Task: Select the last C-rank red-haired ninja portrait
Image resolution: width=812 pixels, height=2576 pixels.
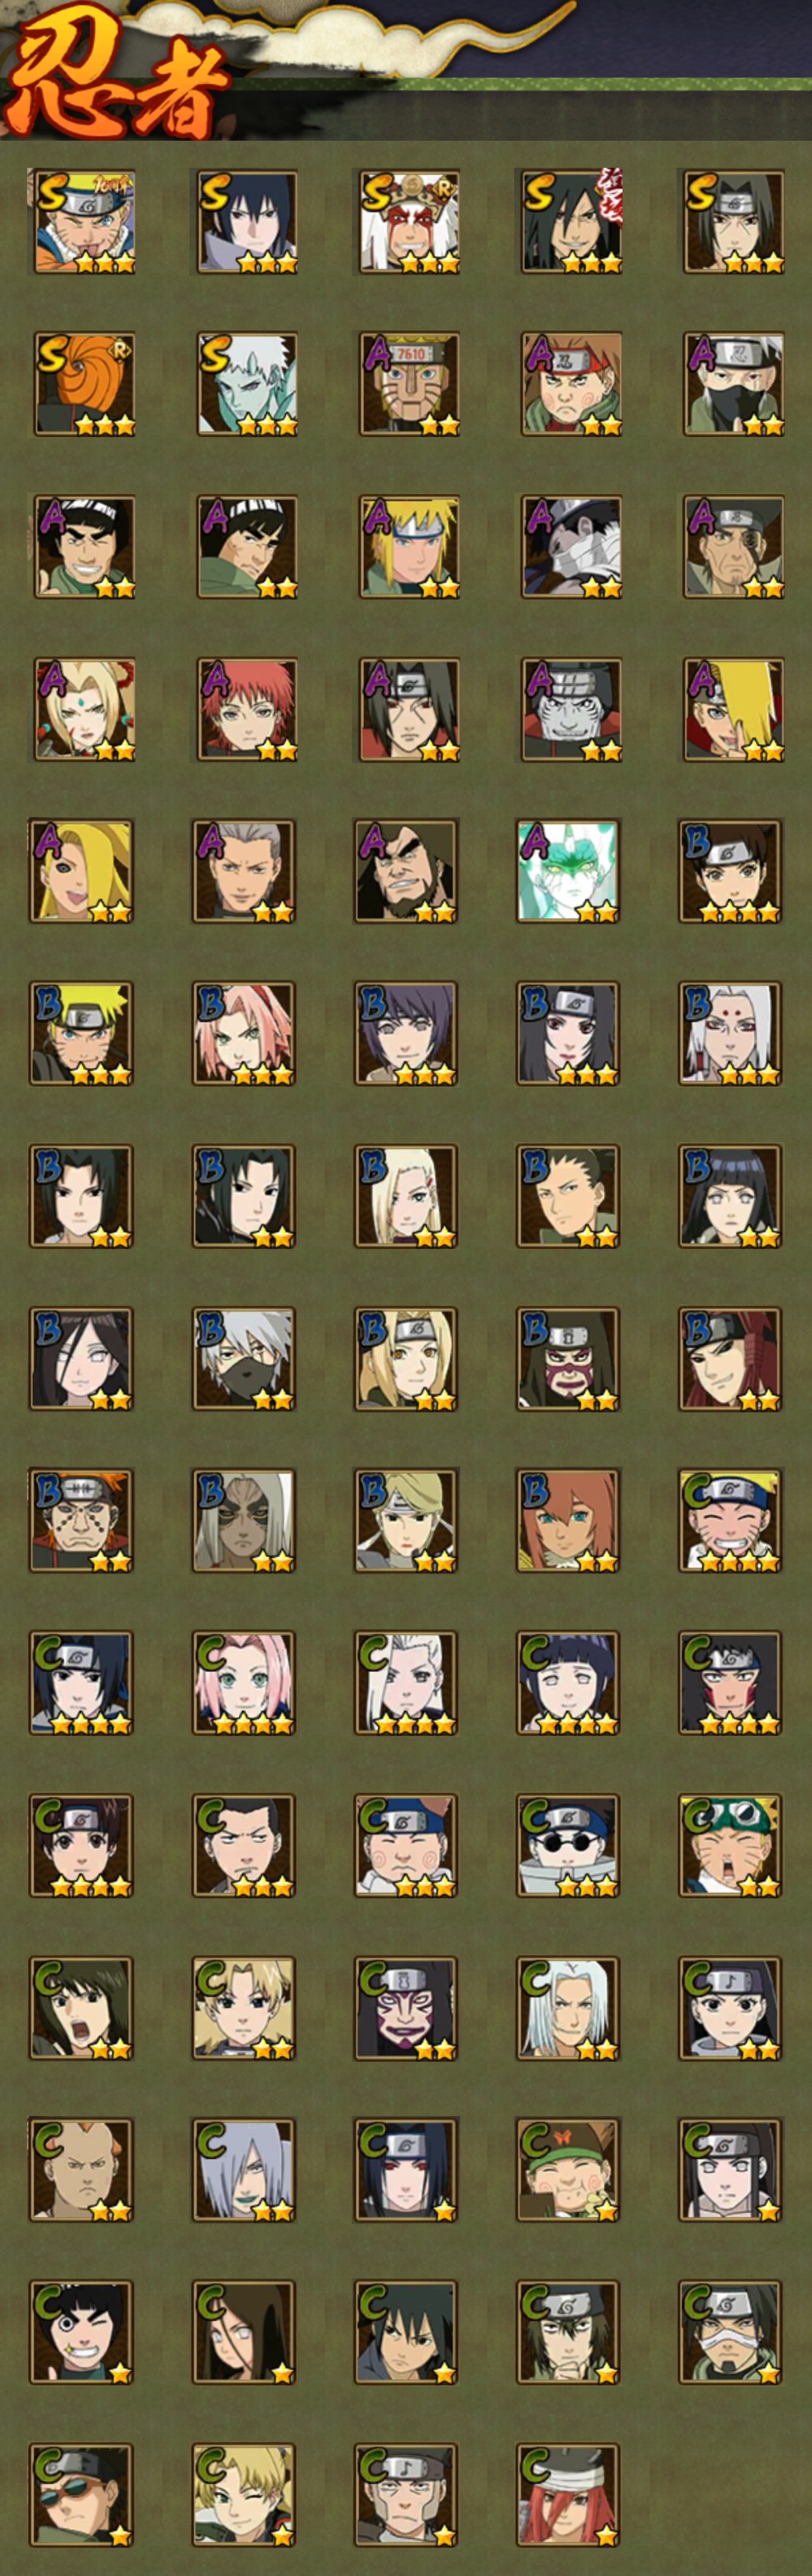Action: (567, 2495)
